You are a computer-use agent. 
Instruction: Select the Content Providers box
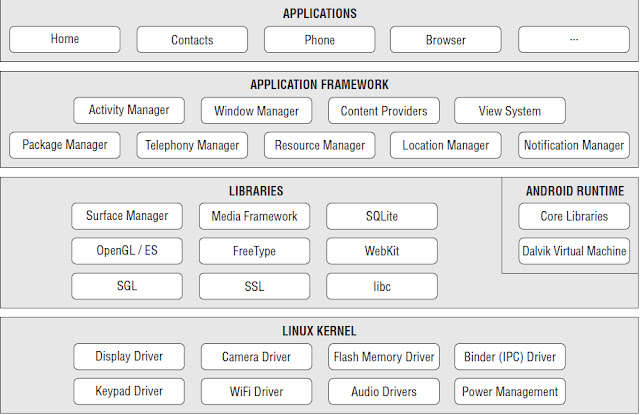tap(384, 111)
